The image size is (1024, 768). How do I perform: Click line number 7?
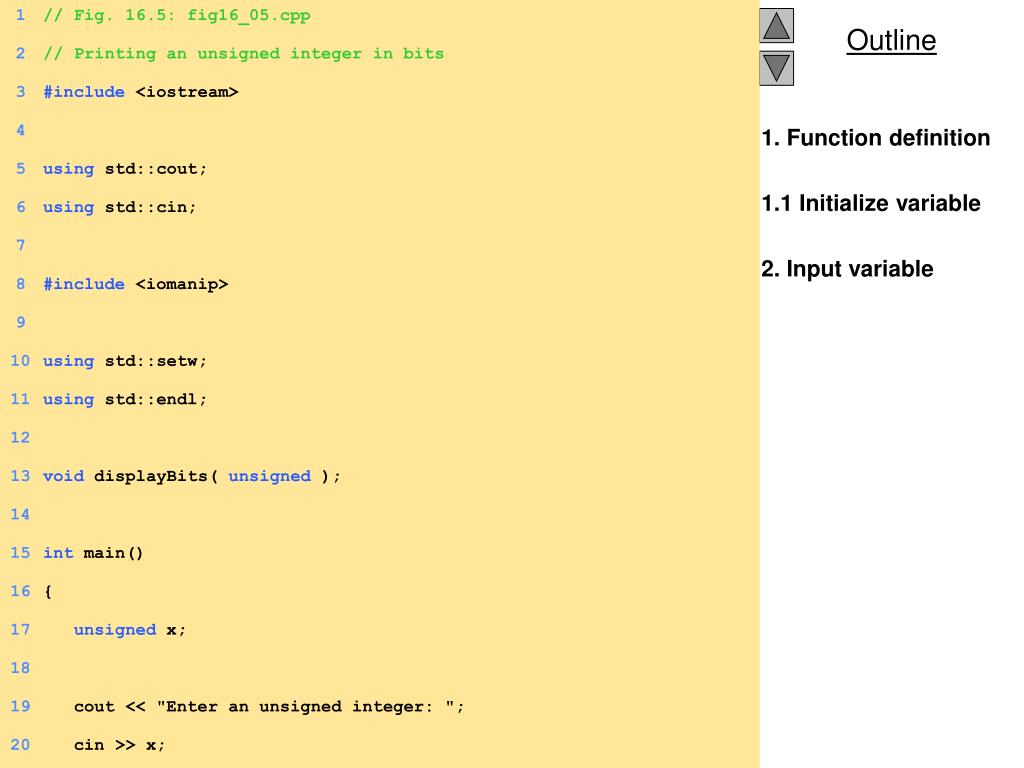pyautogui.click(x=20, y=246)
